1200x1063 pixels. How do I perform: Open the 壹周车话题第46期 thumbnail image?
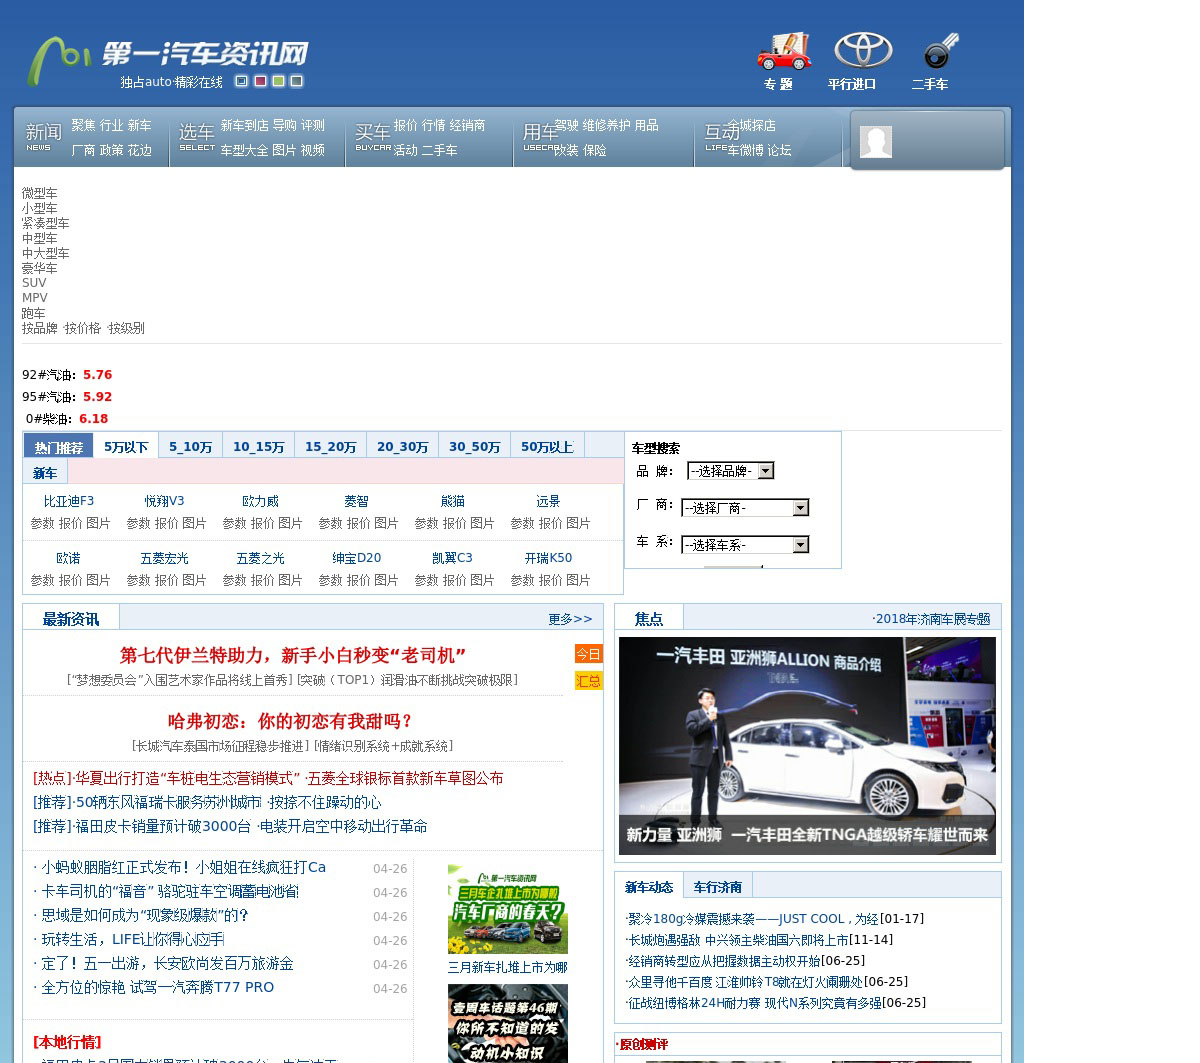click(508, 1023)
